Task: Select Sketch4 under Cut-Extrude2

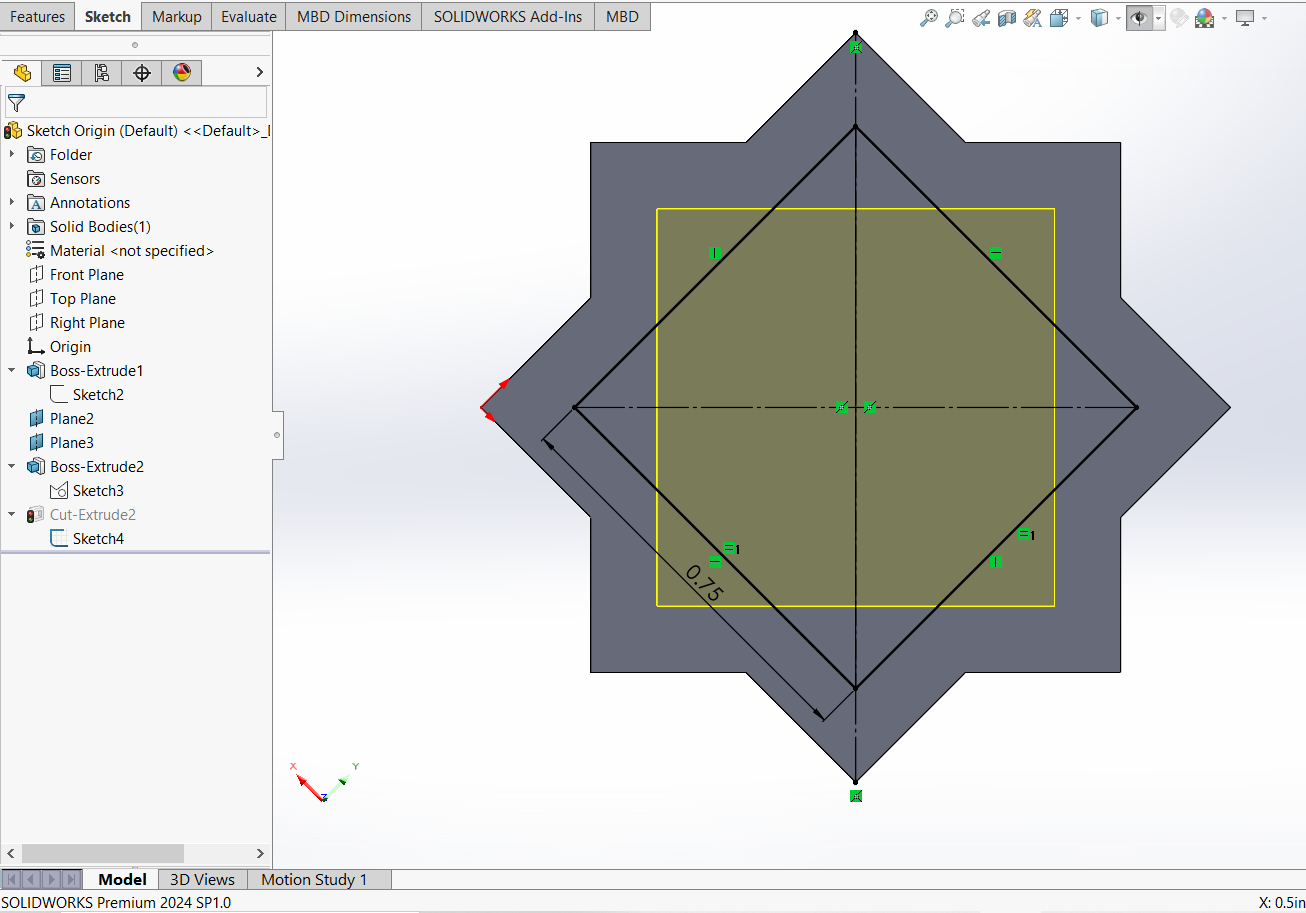Action: pyautogui.click(x=87, y=538)
